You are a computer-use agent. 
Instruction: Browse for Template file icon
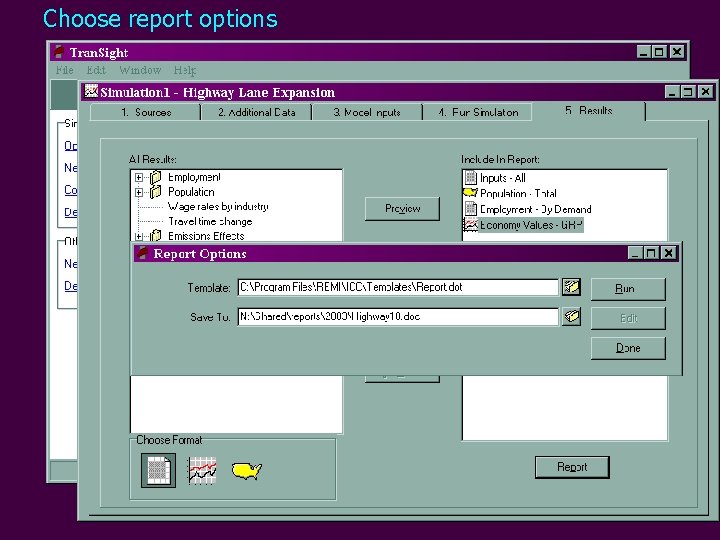click(571, 287)
